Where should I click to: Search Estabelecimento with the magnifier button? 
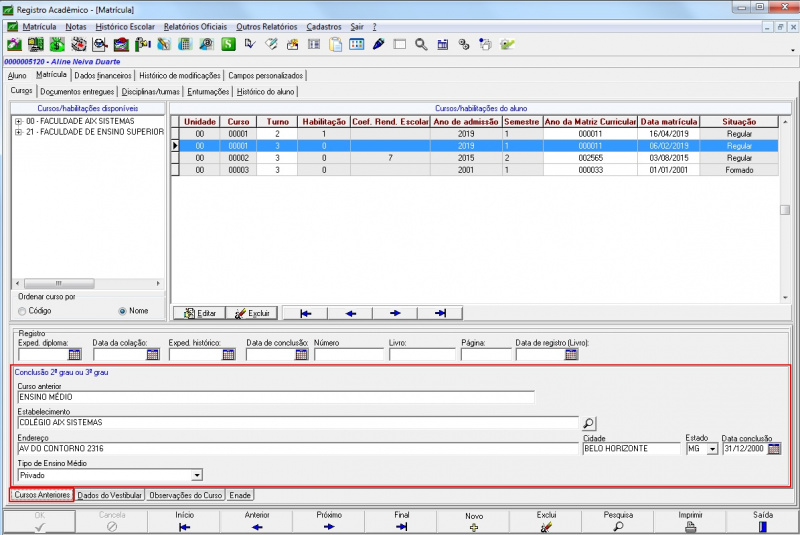(x=589, y=423)
